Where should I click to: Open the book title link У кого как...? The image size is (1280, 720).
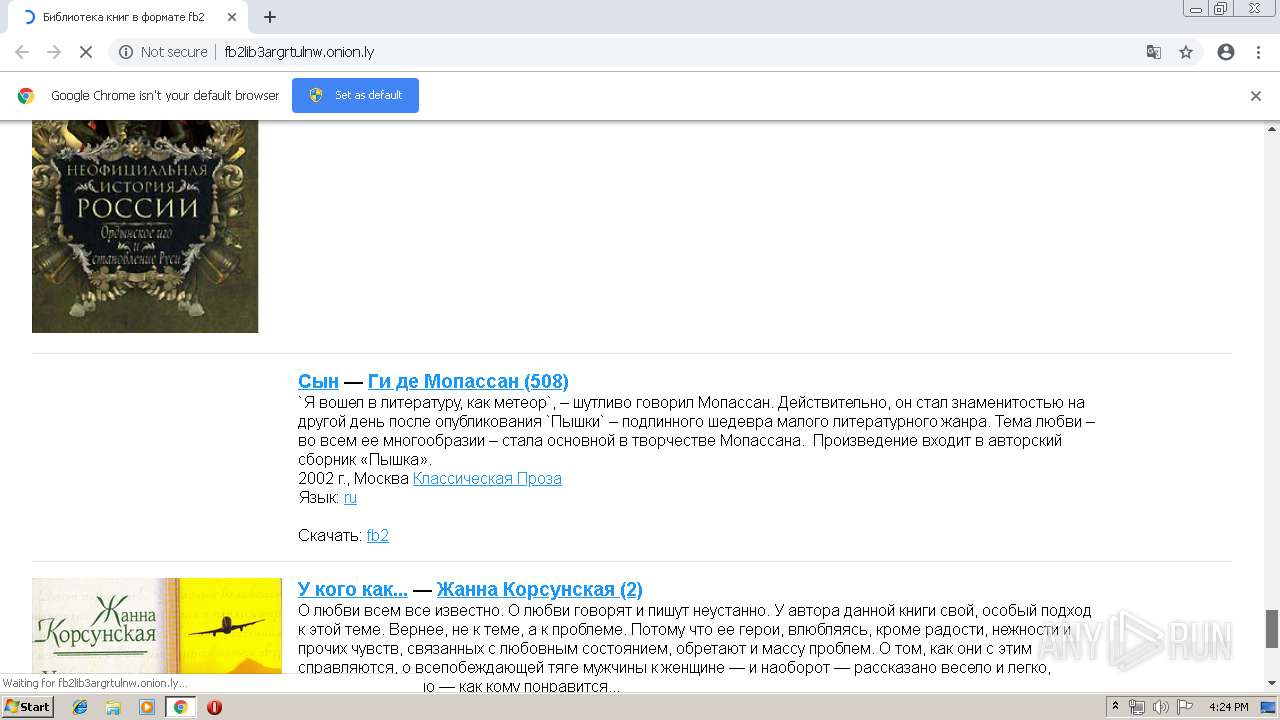[353, 589]
